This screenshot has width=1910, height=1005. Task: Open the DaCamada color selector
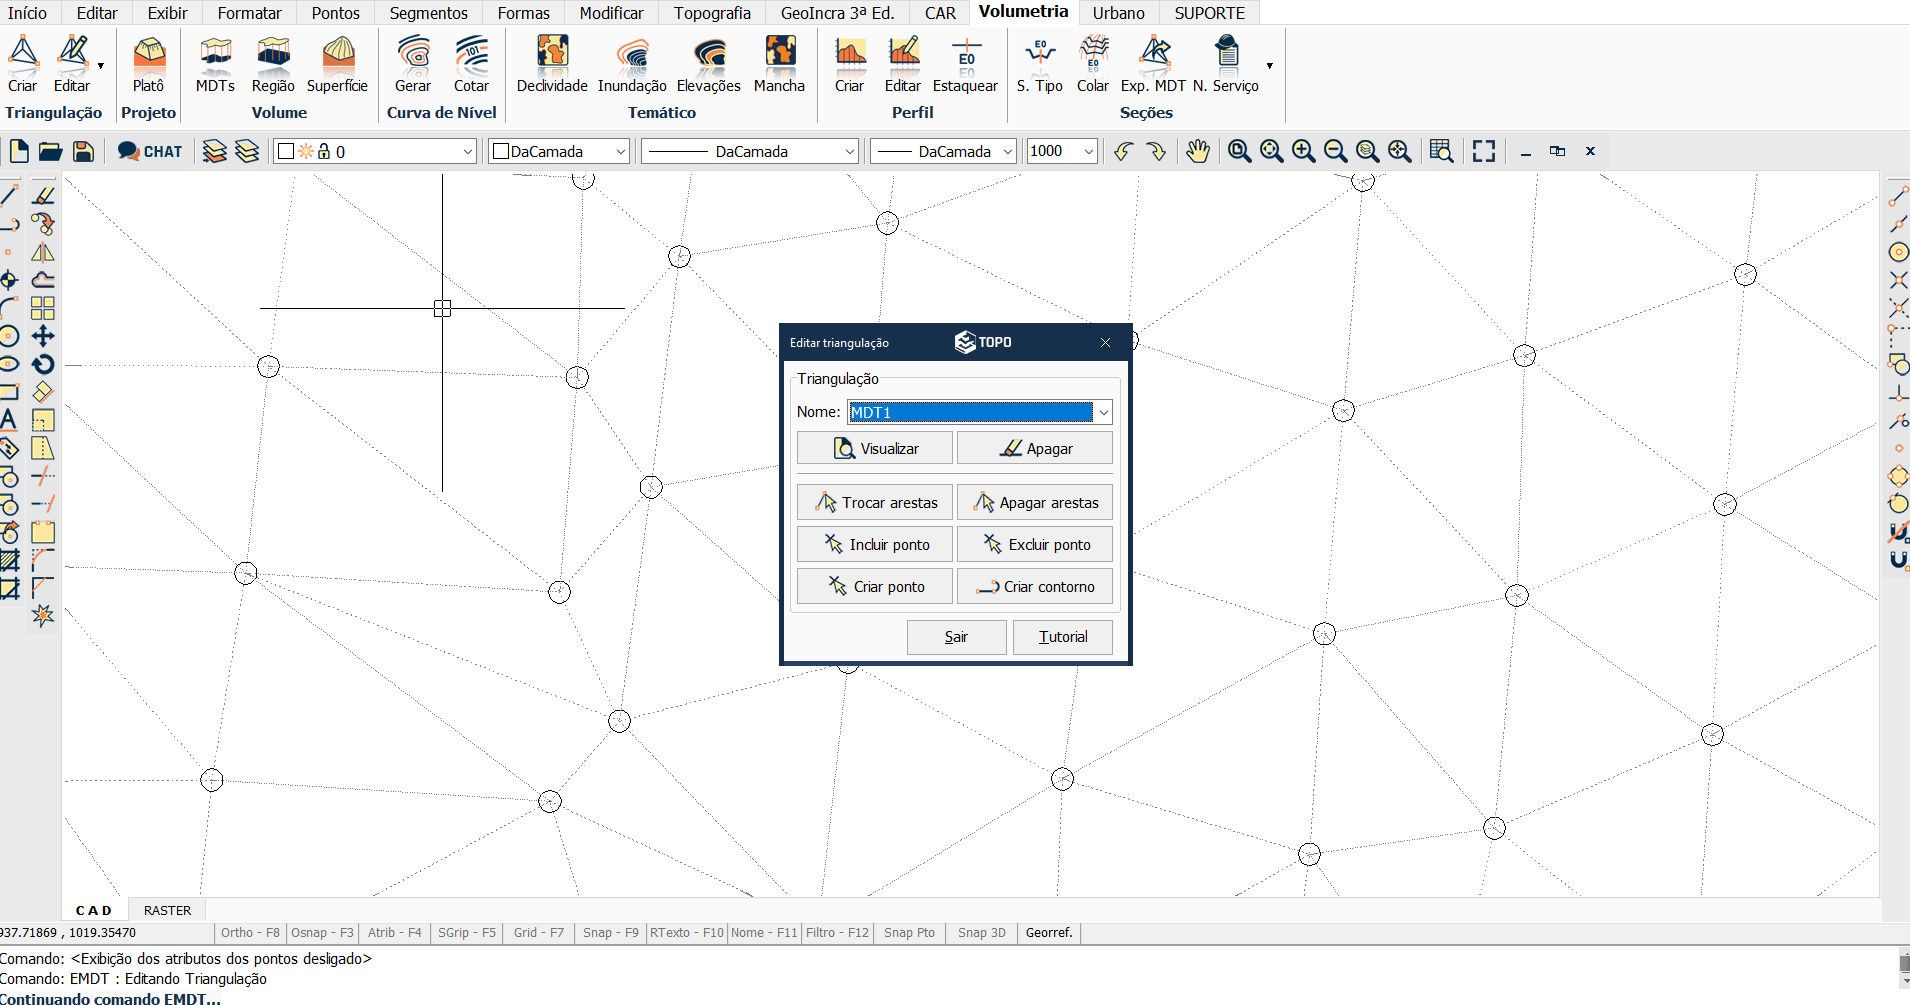pyautogui.click(x=558, y=151)
